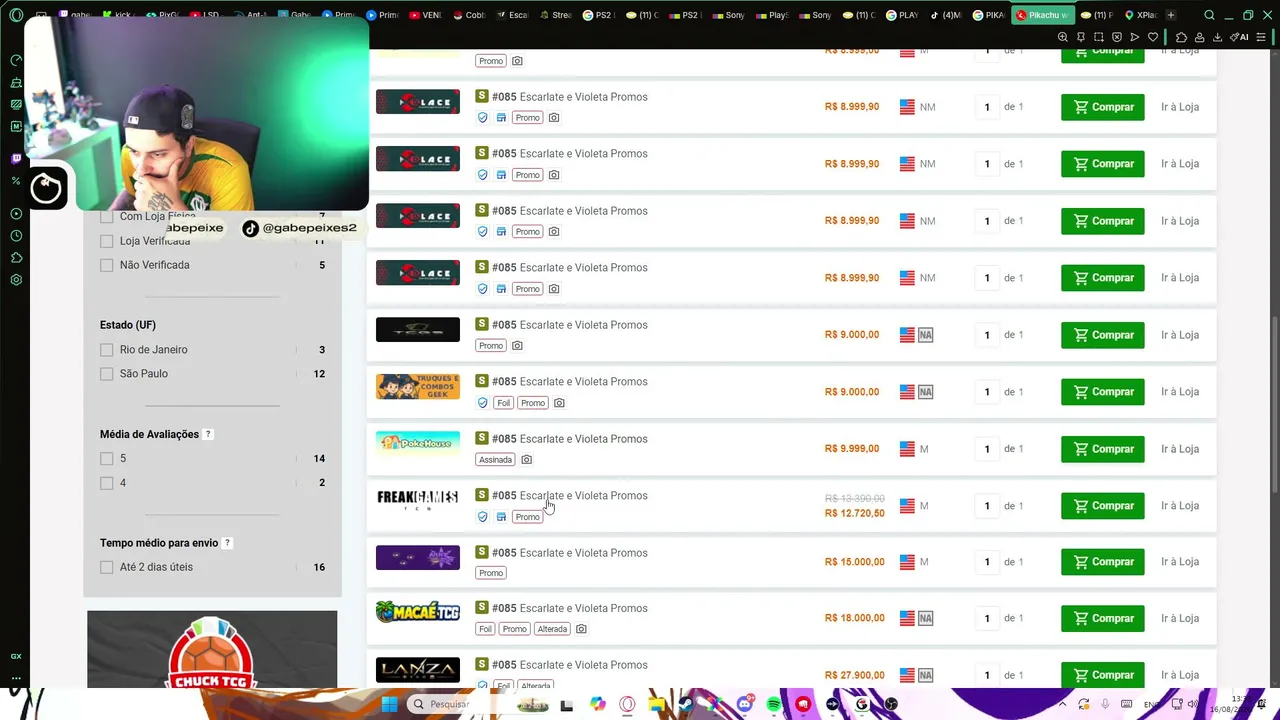Open Windows Start menu

pos(389,704)
